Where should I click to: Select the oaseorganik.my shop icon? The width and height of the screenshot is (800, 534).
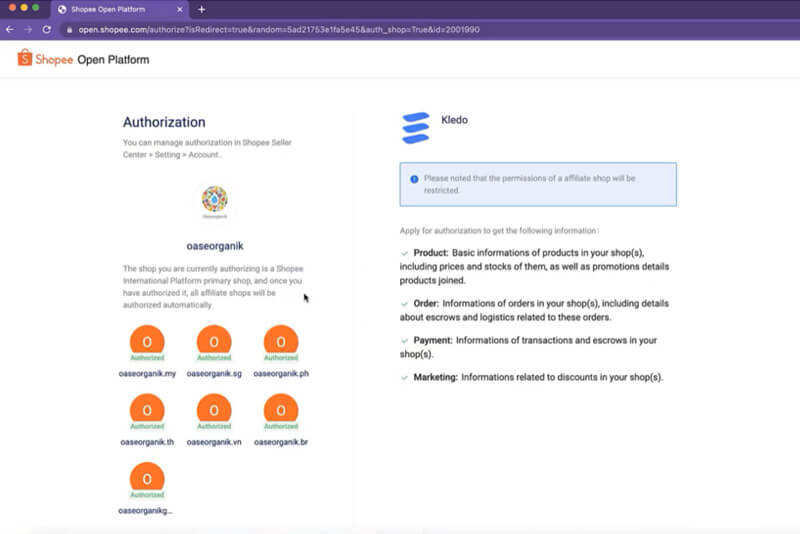tap(147, 341)
